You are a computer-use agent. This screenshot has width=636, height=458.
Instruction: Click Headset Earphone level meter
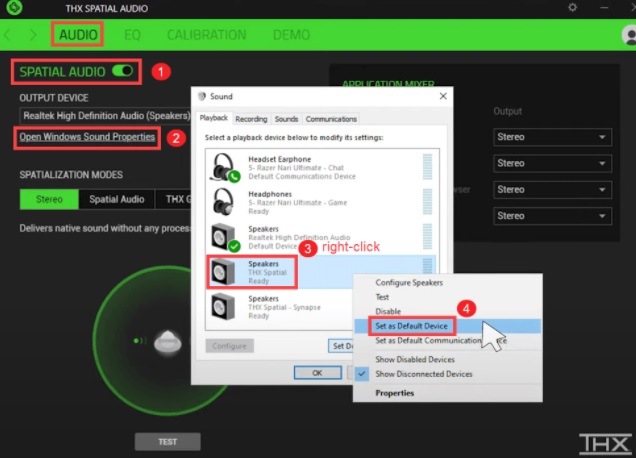click(x=427, y=167)
